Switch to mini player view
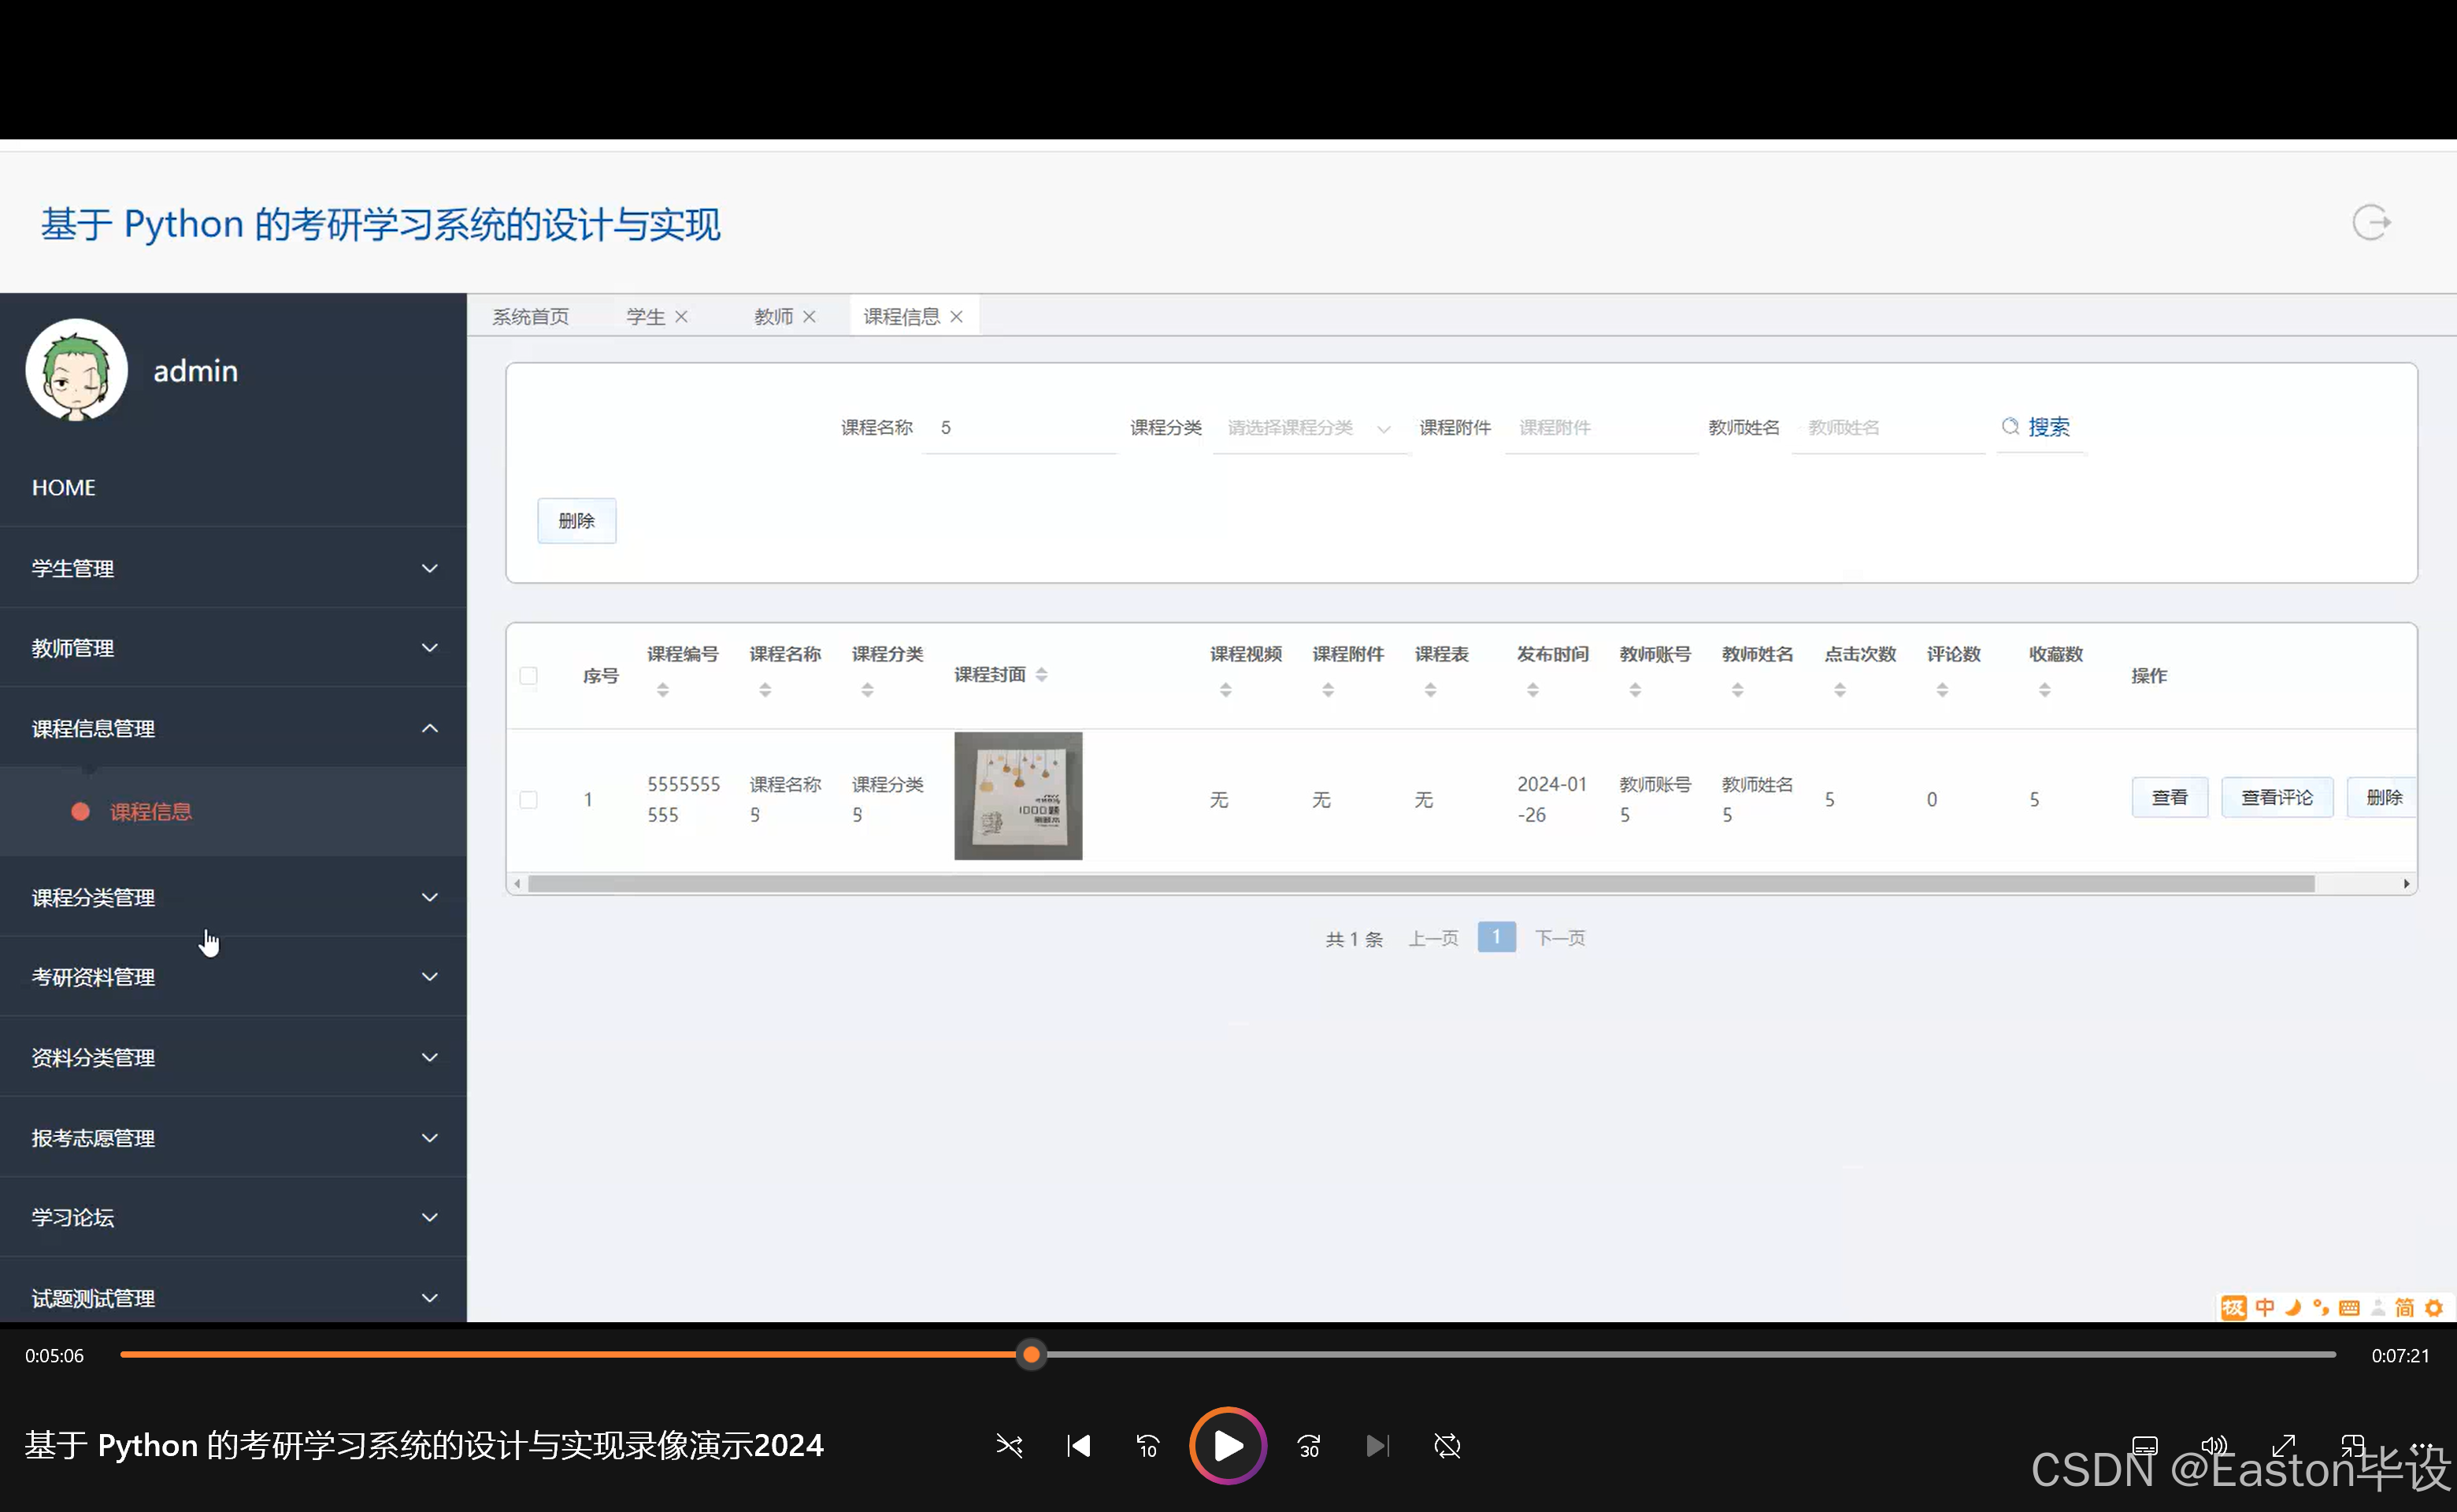 tap(2353, 1446)
